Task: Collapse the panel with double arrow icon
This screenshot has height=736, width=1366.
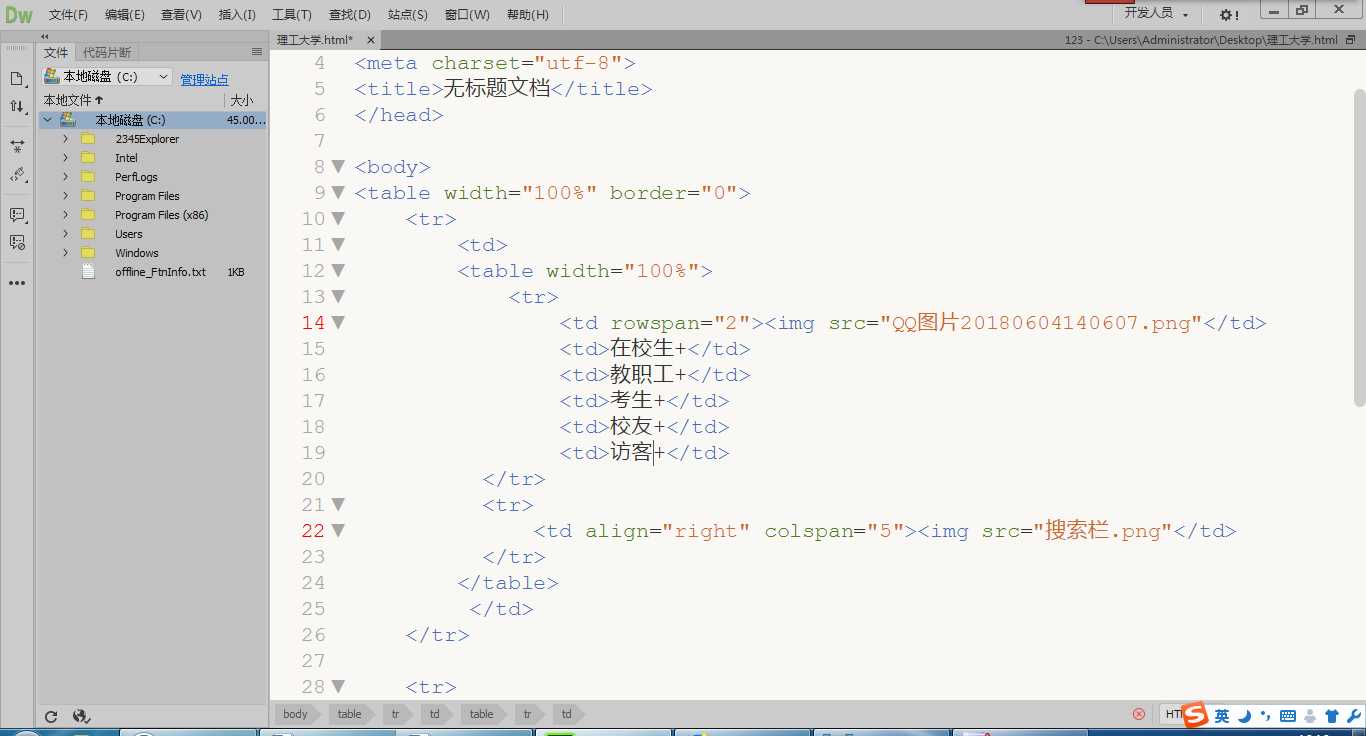Action: 45,36
